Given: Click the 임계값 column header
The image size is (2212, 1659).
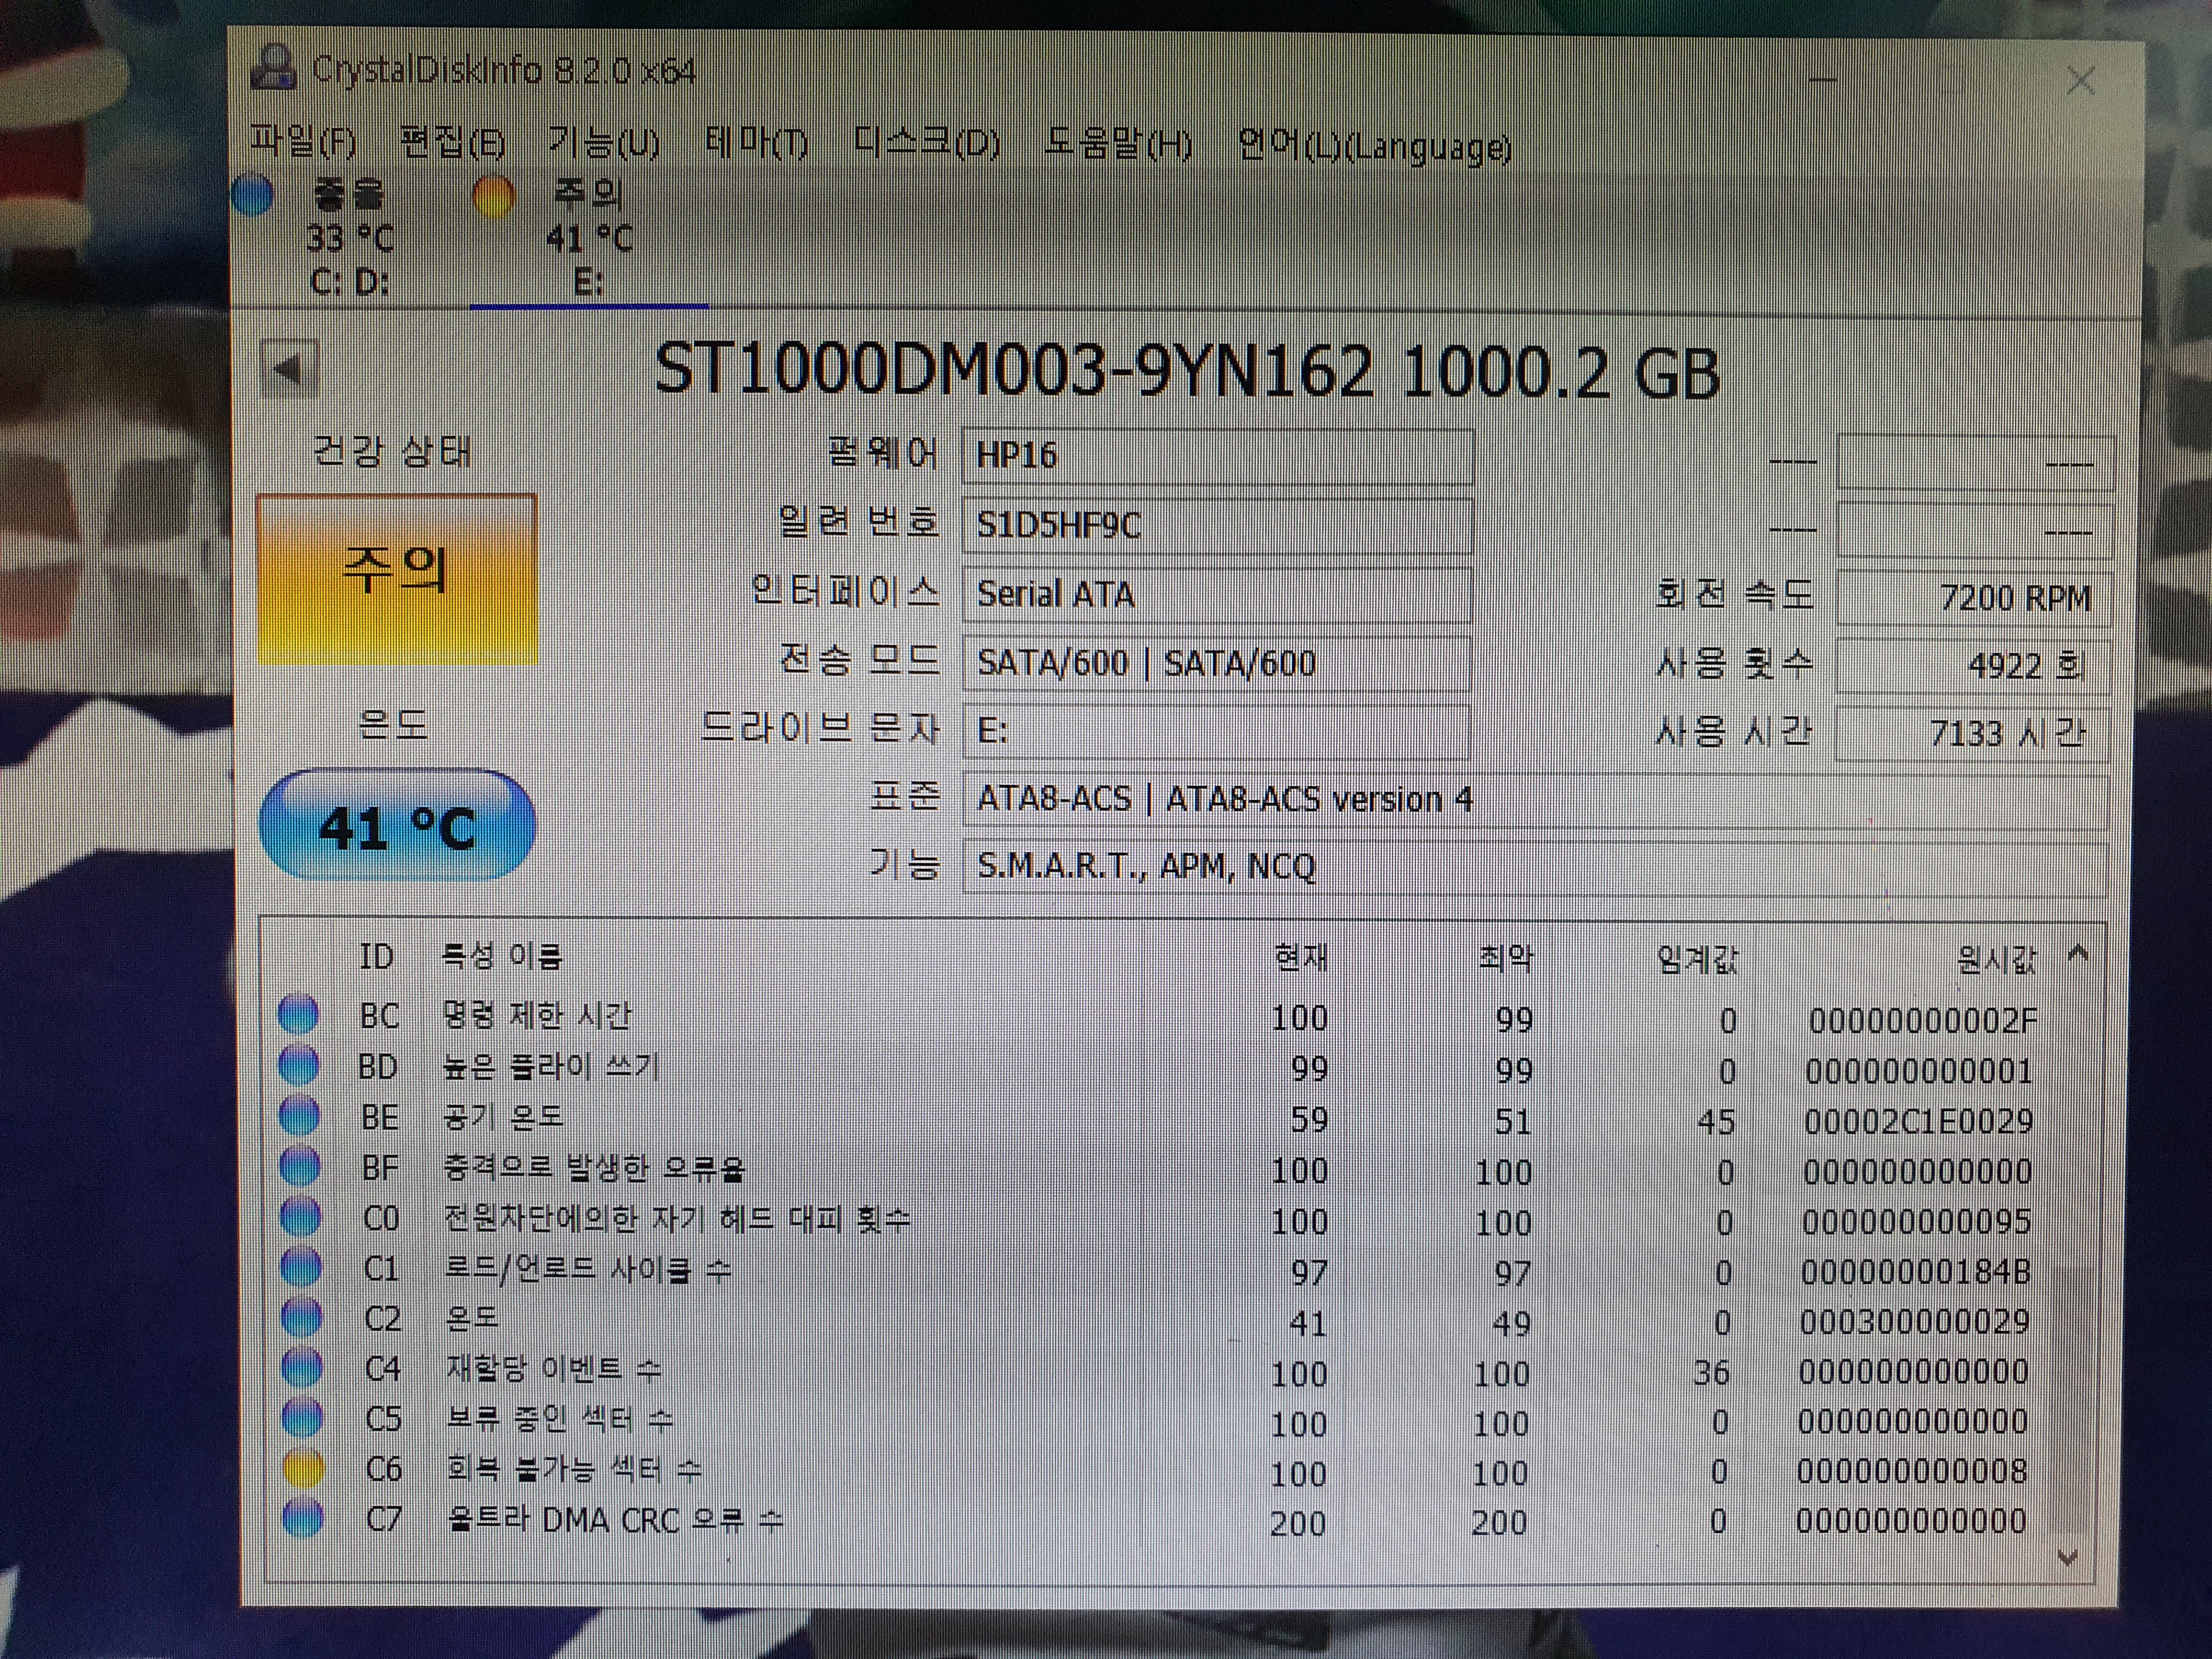Looking at the screenshot, I should coord(1697,960).
